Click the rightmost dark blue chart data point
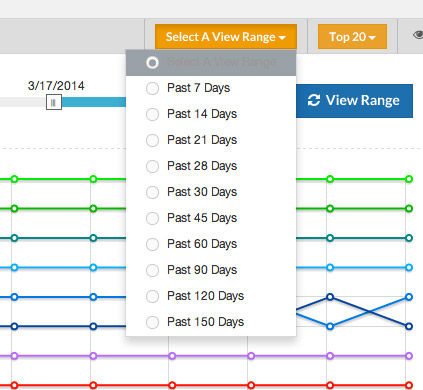 409,326
